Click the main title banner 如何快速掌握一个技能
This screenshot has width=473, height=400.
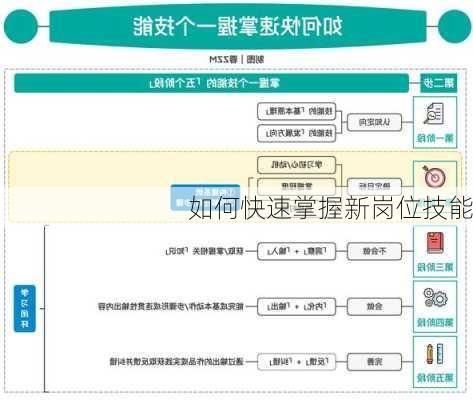point(238,27)
